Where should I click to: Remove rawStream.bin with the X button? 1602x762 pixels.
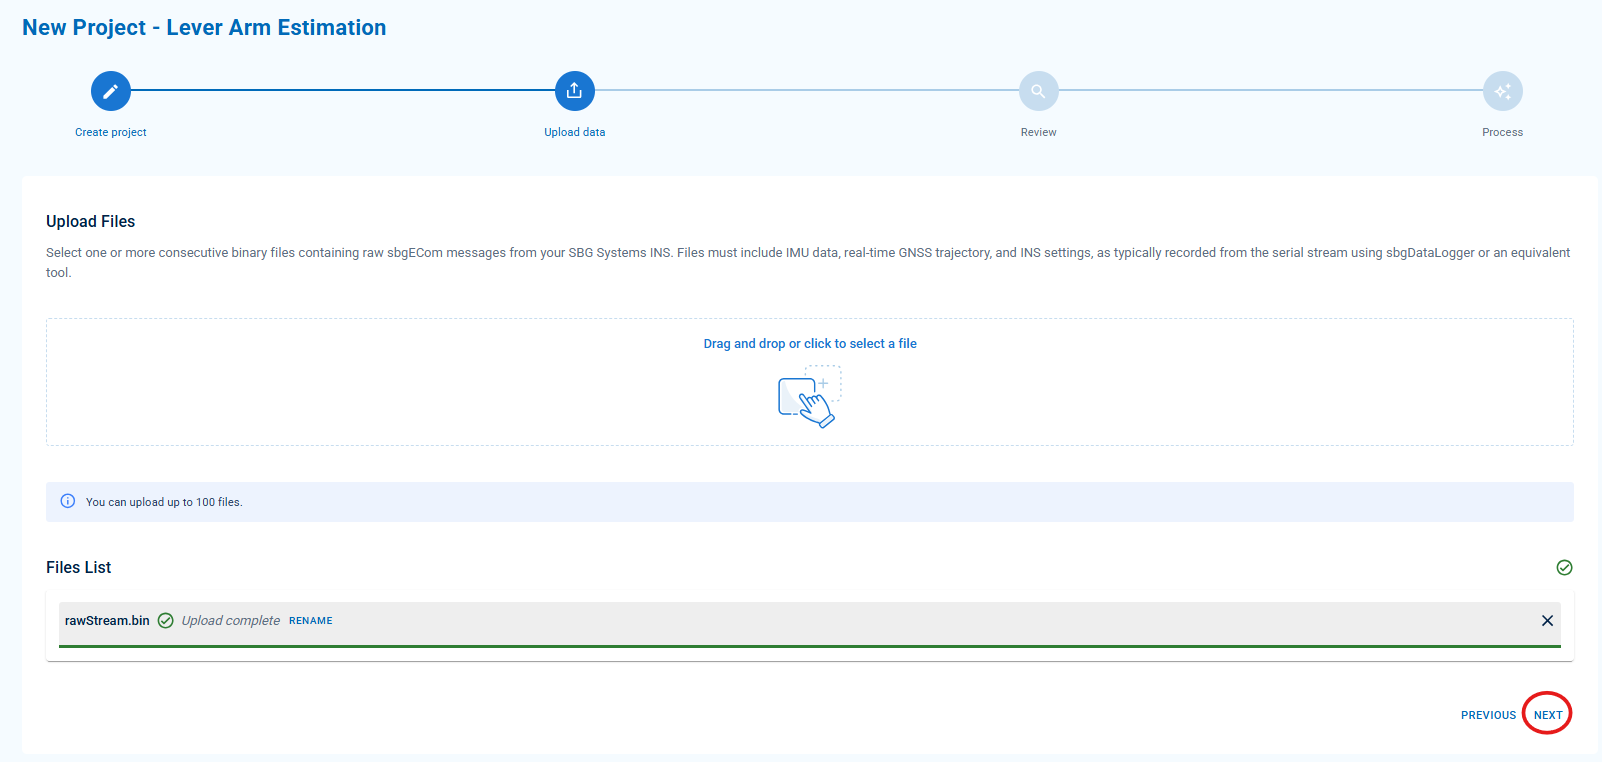click(1547, 621)
